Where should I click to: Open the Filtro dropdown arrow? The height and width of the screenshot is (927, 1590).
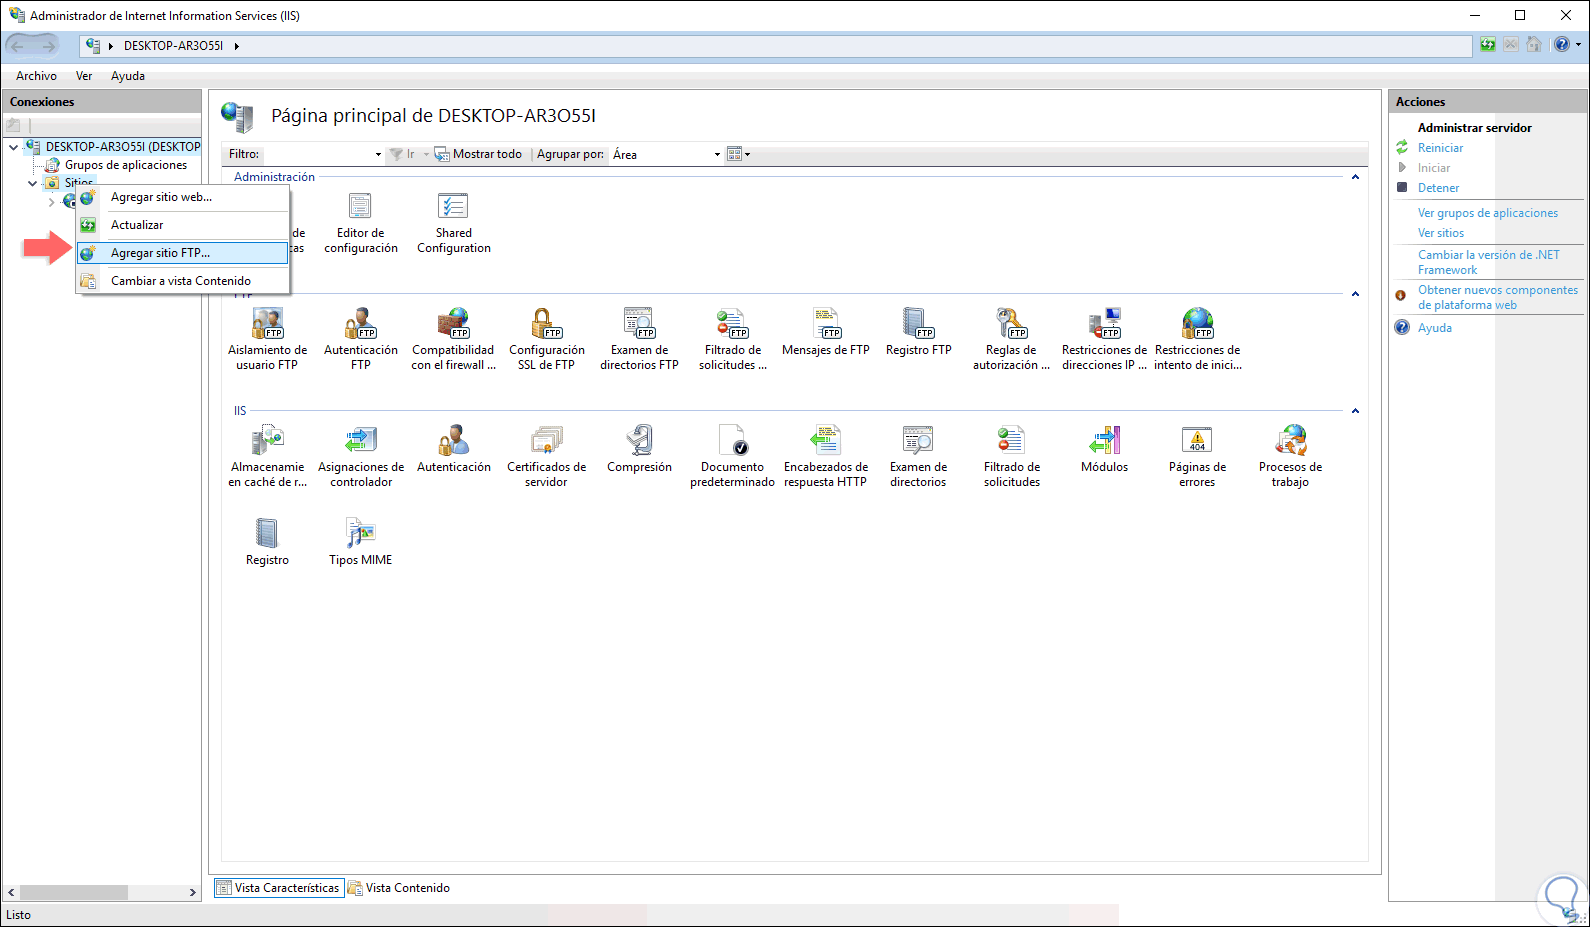coord(378,154)
